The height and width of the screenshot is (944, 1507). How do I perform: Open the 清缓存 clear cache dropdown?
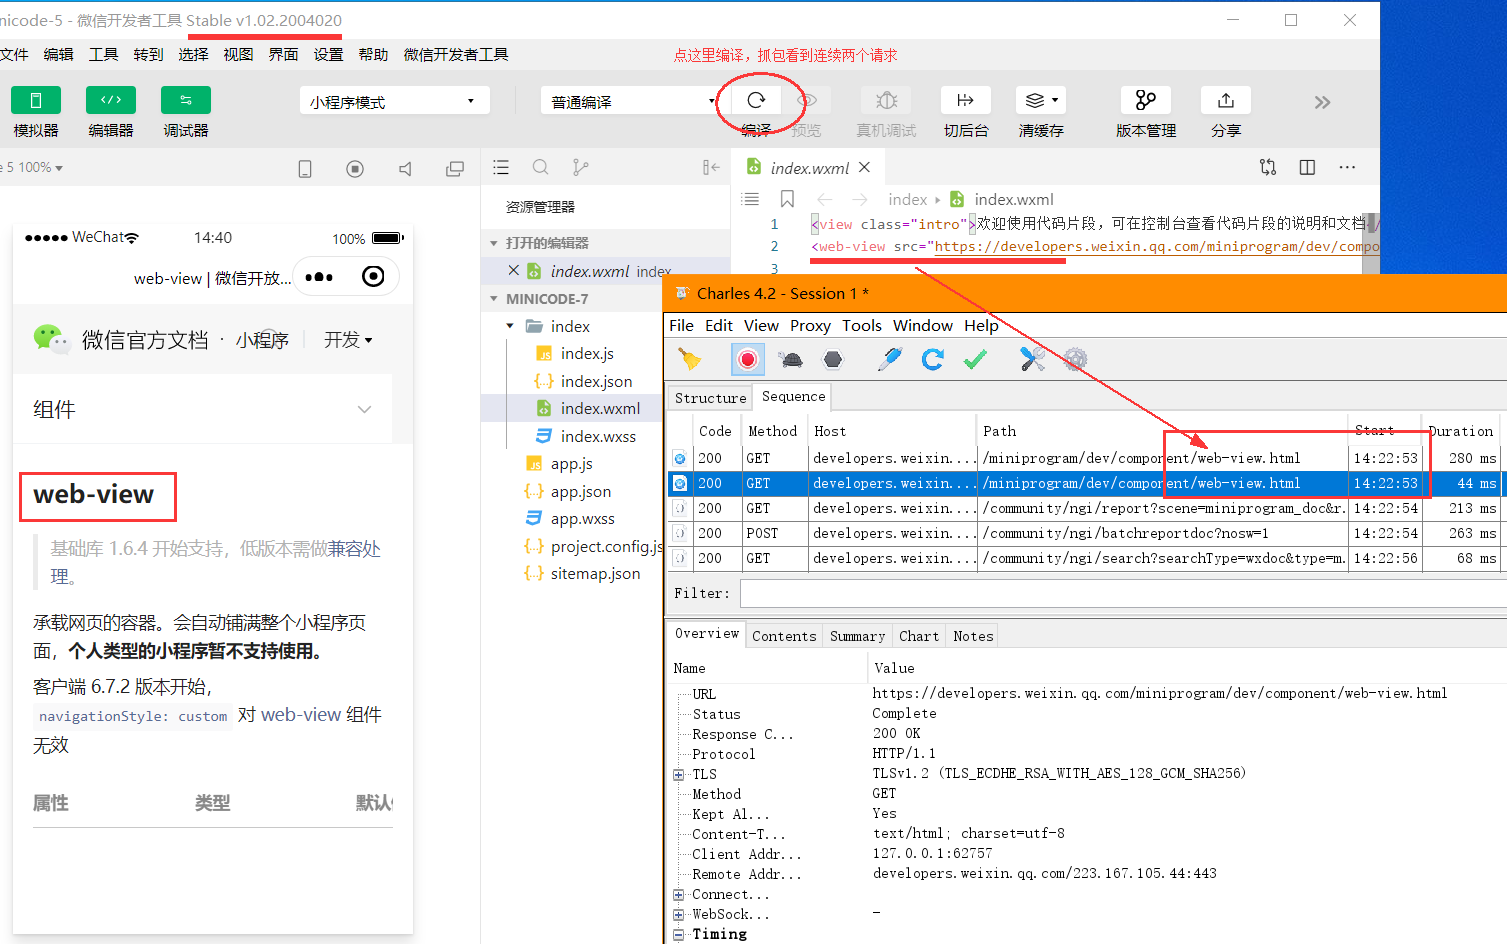1041,100
